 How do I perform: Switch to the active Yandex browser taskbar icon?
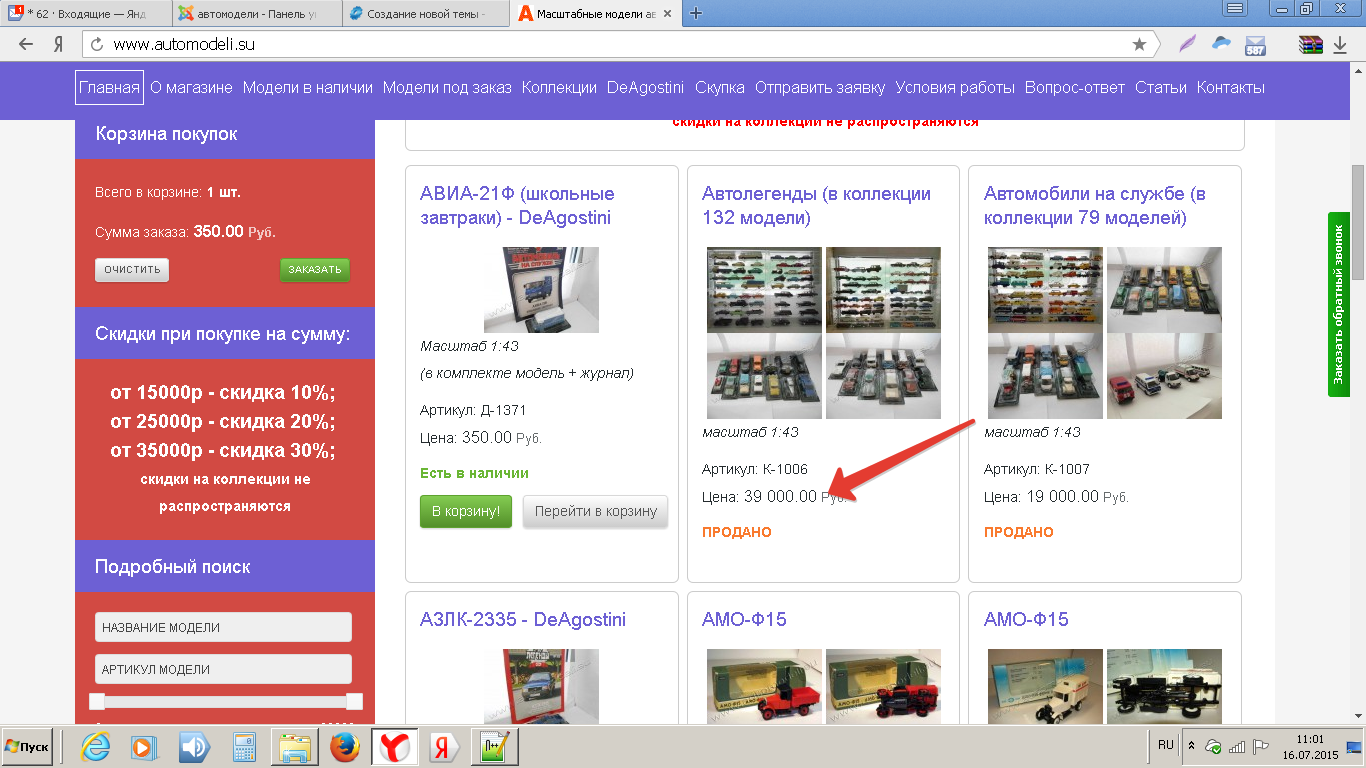(x=394, y=746)
